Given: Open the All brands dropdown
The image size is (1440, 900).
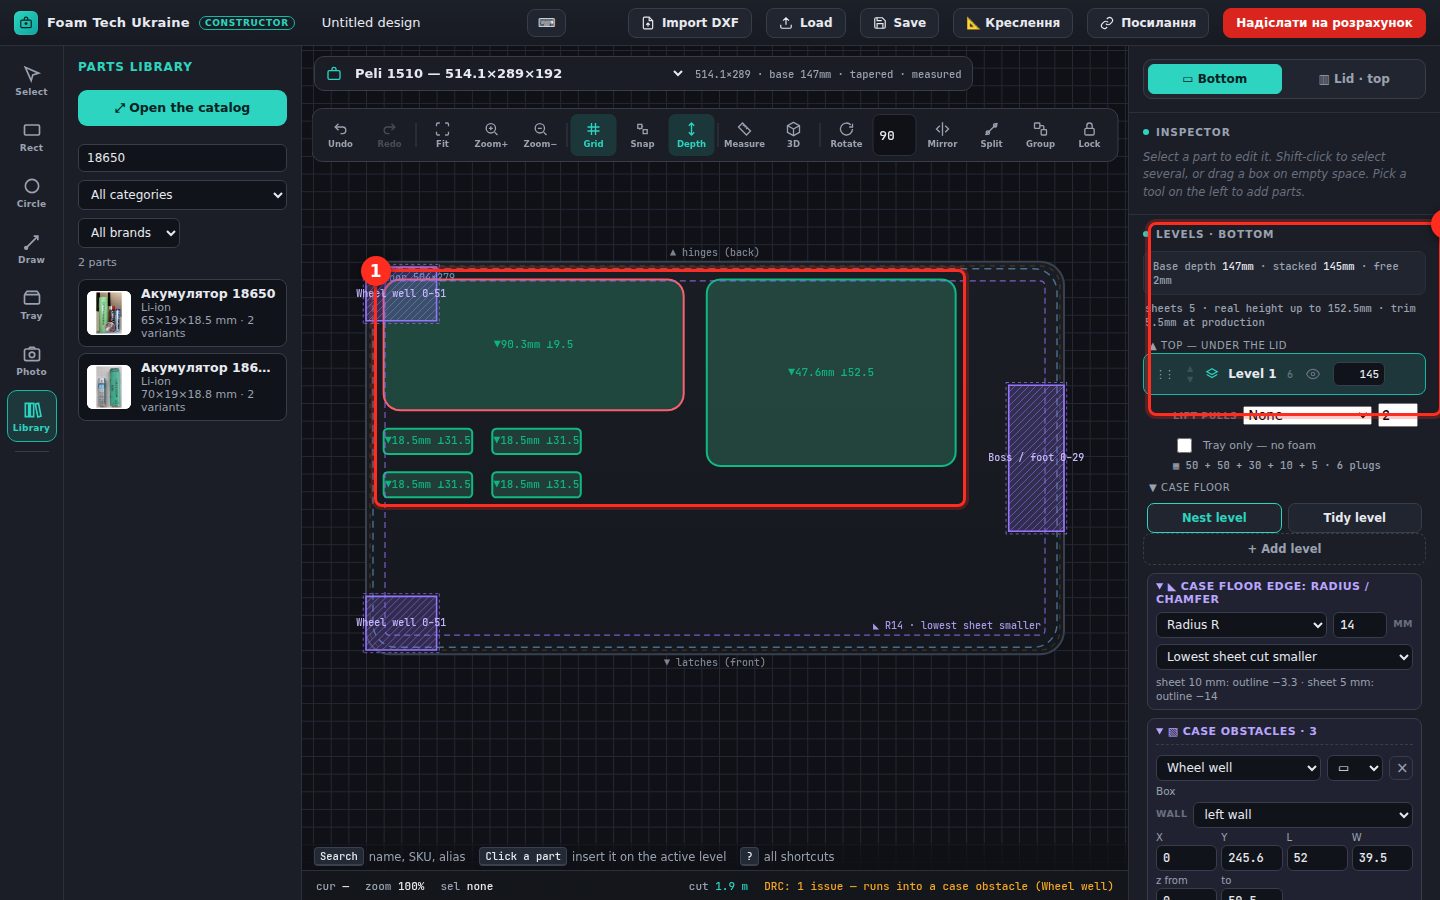Looking at the screenshot, I should [129, 233].
